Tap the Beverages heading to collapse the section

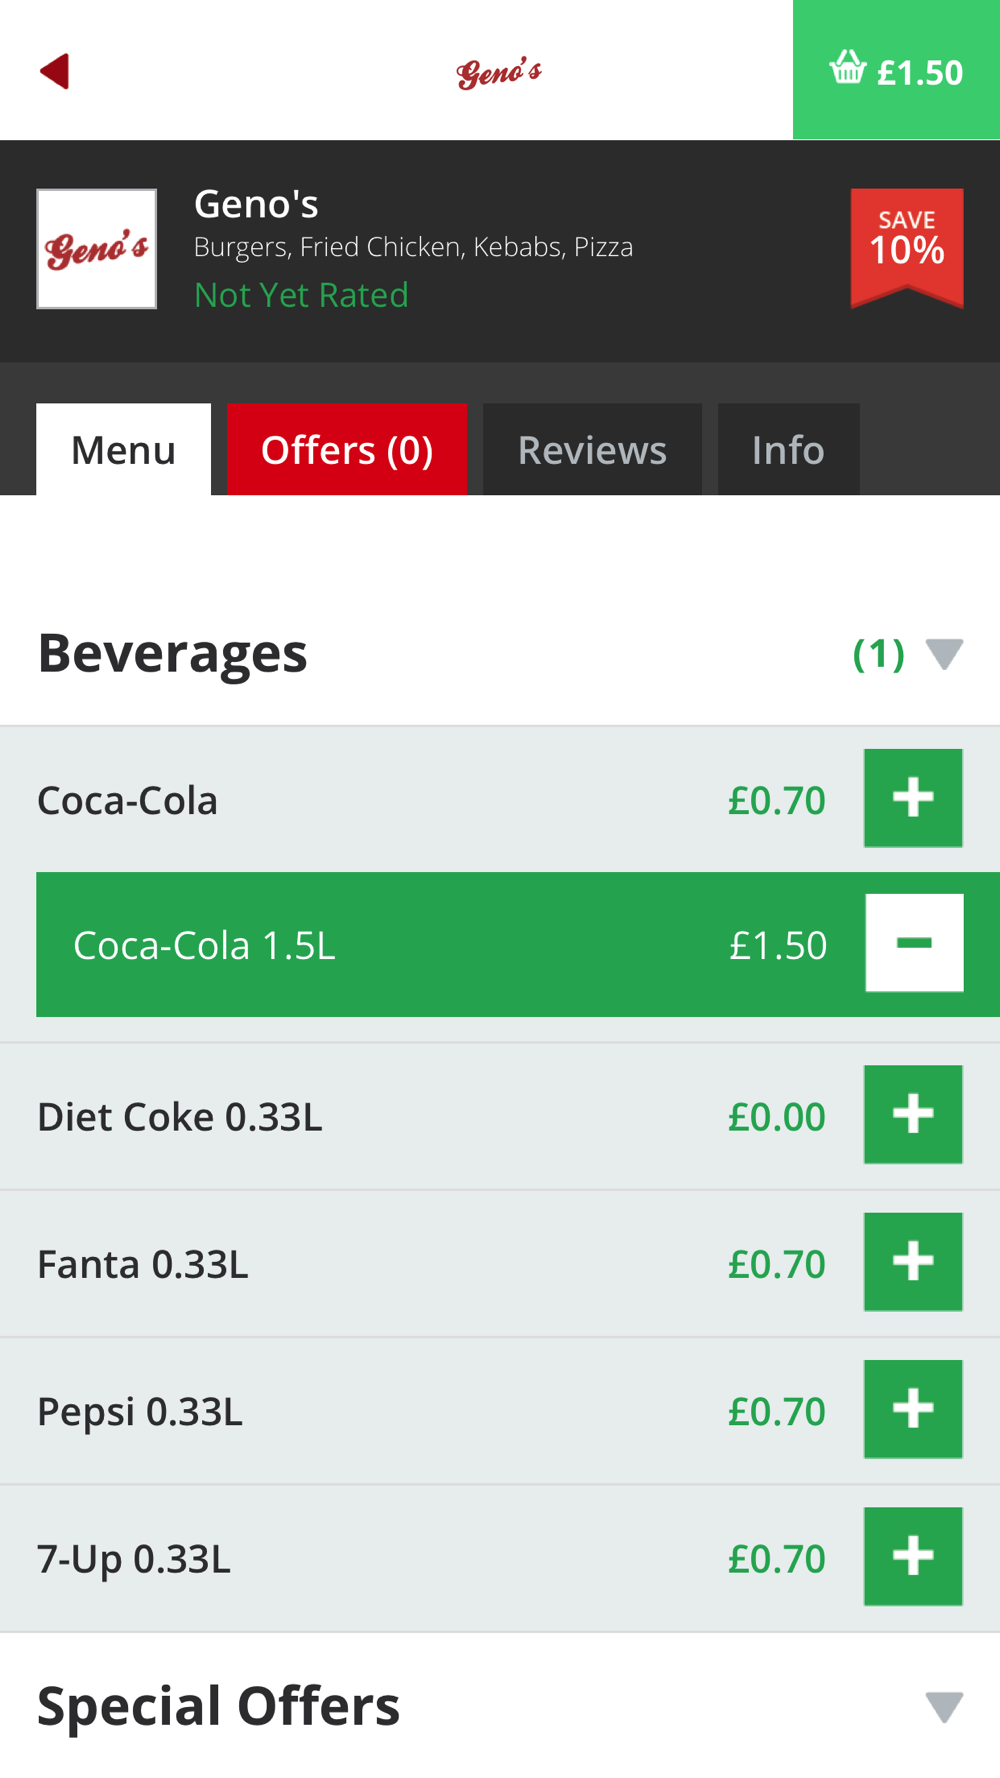pos(172,653)
